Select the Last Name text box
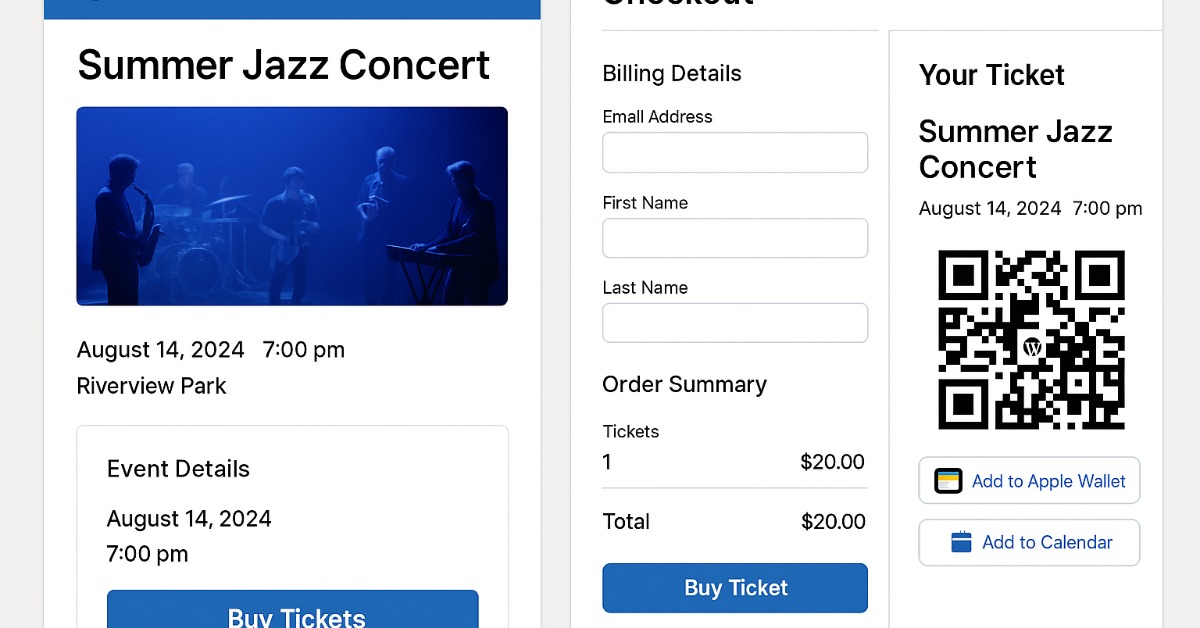This screenshot has width=1200, height=628. click(x=735, y=323)
